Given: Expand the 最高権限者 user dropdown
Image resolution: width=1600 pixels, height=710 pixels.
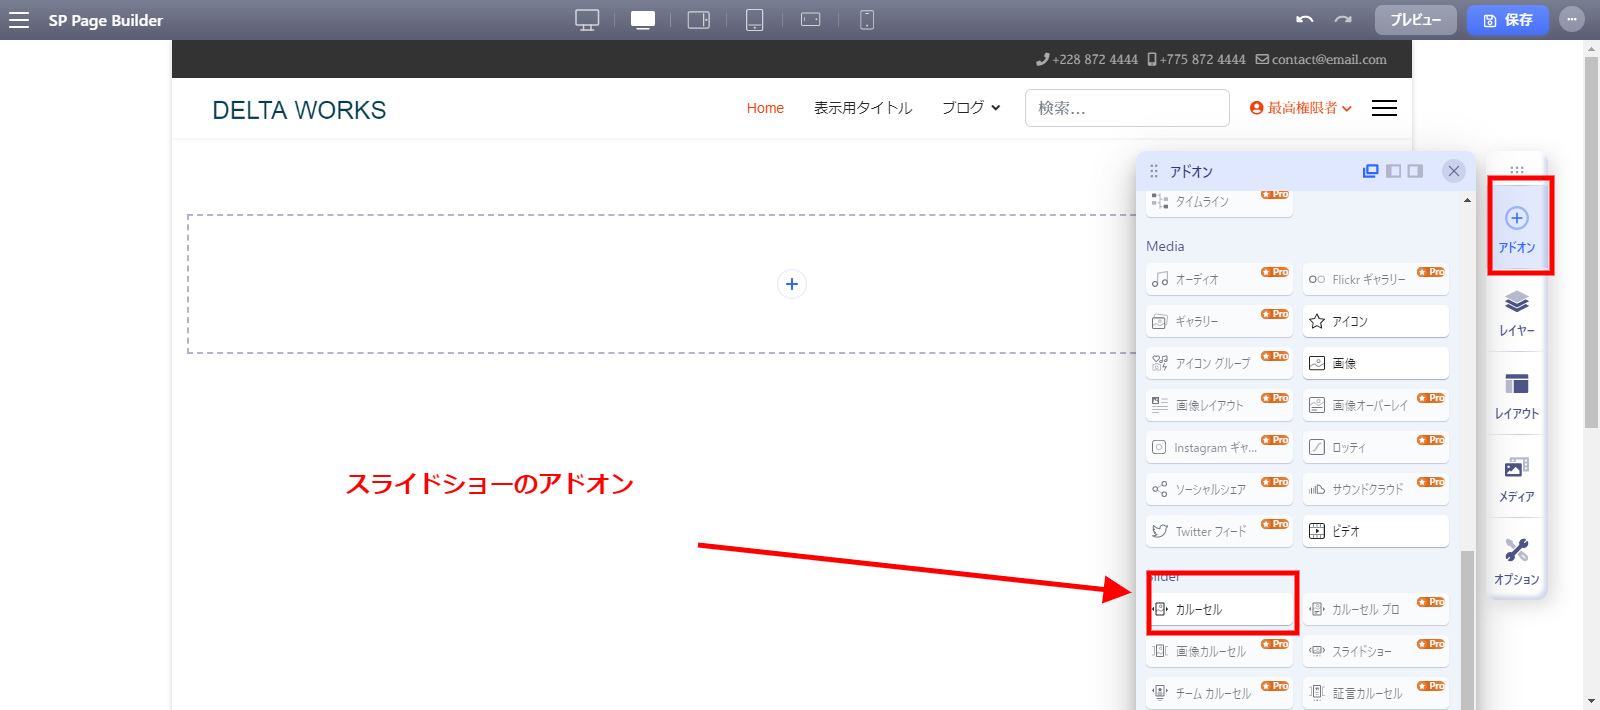Looking at the screenshot, I should (1301, 108).
